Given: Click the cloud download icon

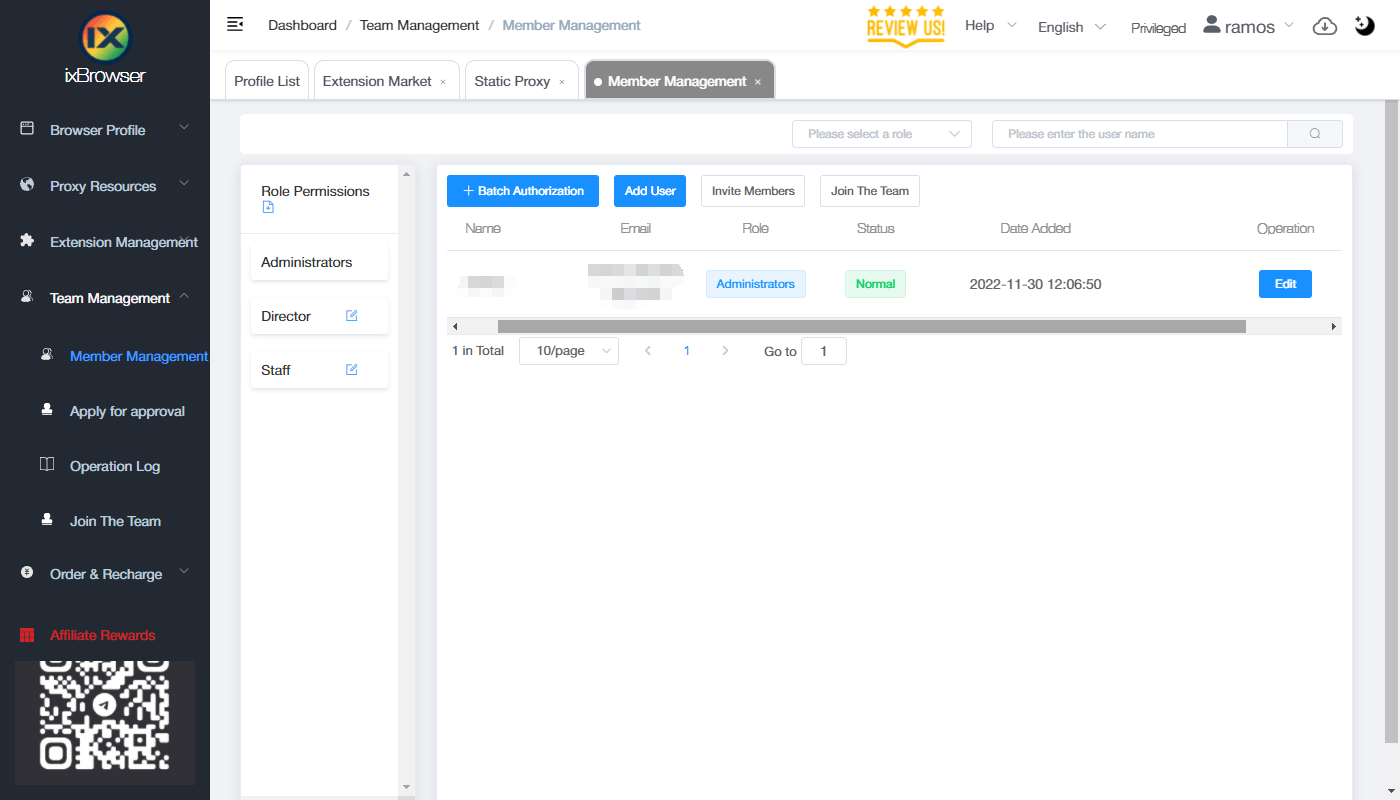Looking at the screenshot, I should click(x=1324, y=26).
